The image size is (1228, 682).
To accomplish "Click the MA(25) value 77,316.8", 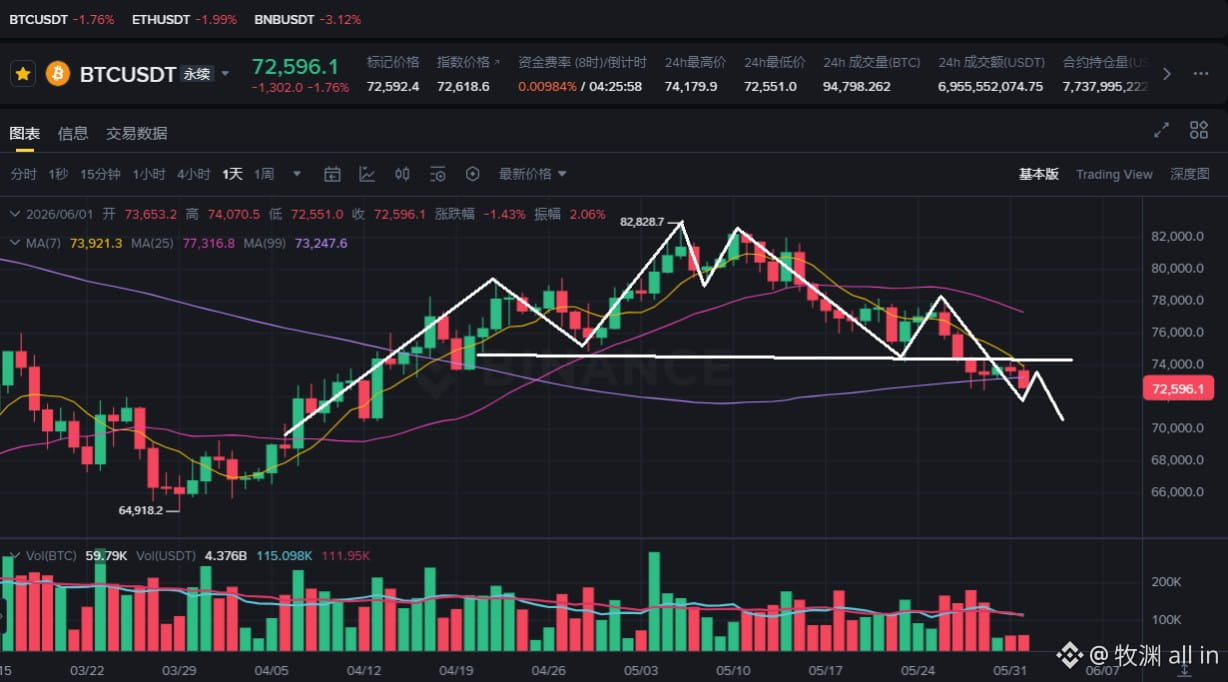I will [x=208, y=243].
